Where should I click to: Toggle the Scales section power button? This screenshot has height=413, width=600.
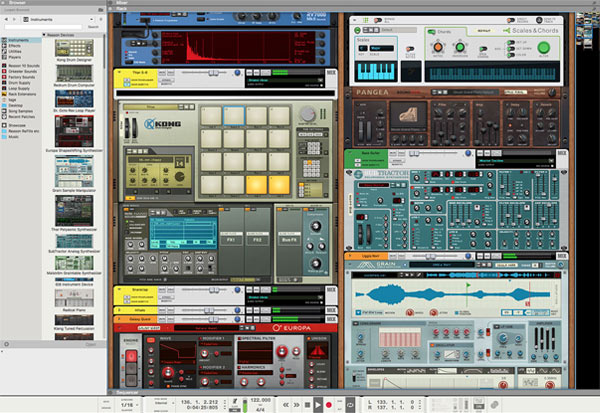tap(357, 31)
